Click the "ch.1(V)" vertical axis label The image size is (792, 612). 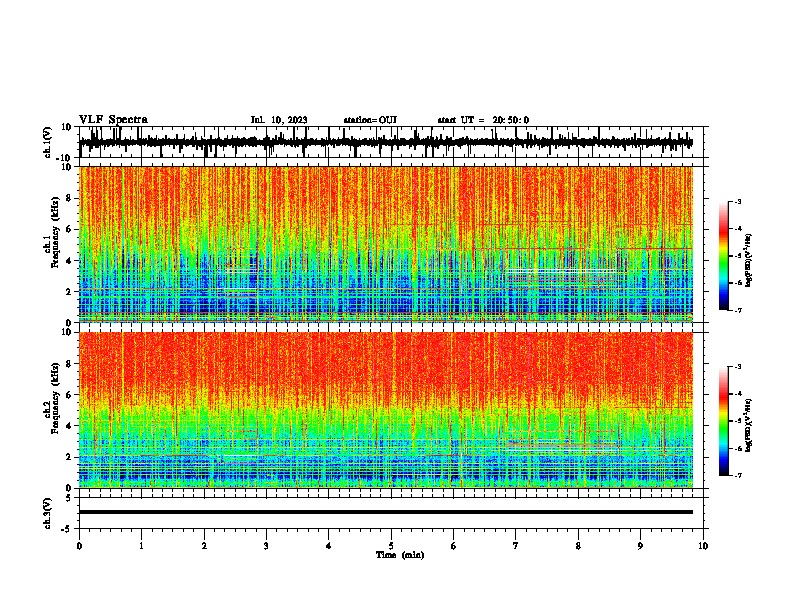pyautogui.click(x=48, y=142)
